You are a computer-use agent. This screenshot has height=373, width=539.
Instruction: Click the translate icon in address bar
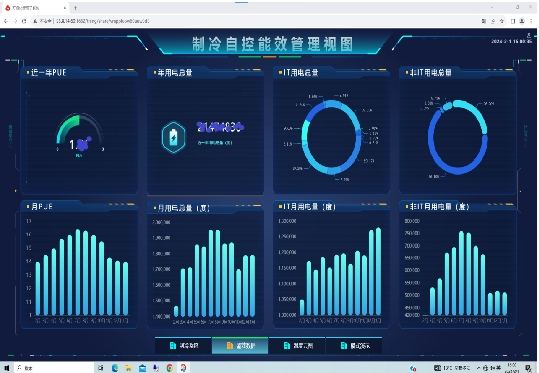(x=484, y=21)
